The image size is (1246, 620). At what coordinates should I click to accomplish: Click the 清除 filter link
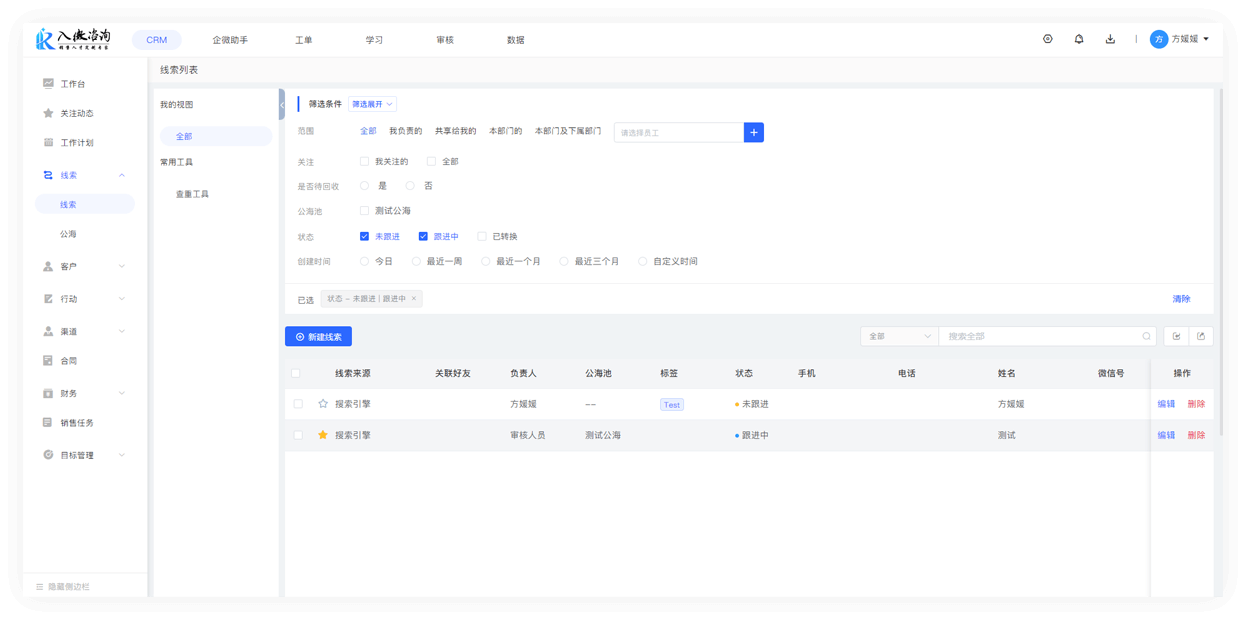pyautogui.click(x=1181, y=298)
